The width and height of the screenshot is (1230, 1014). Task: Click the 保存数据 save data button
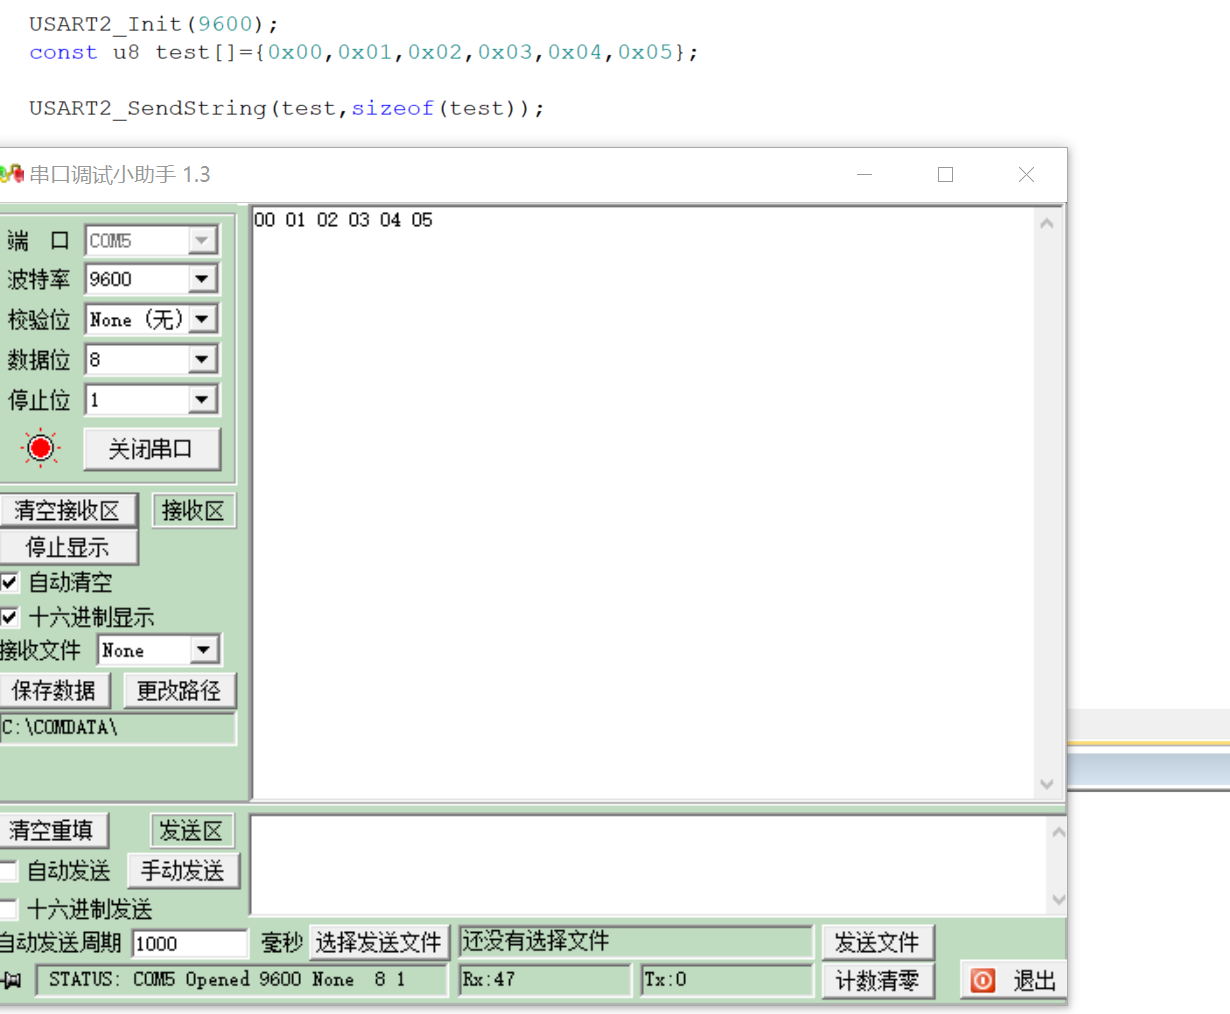pyautogui.click(x=56, y=689)
